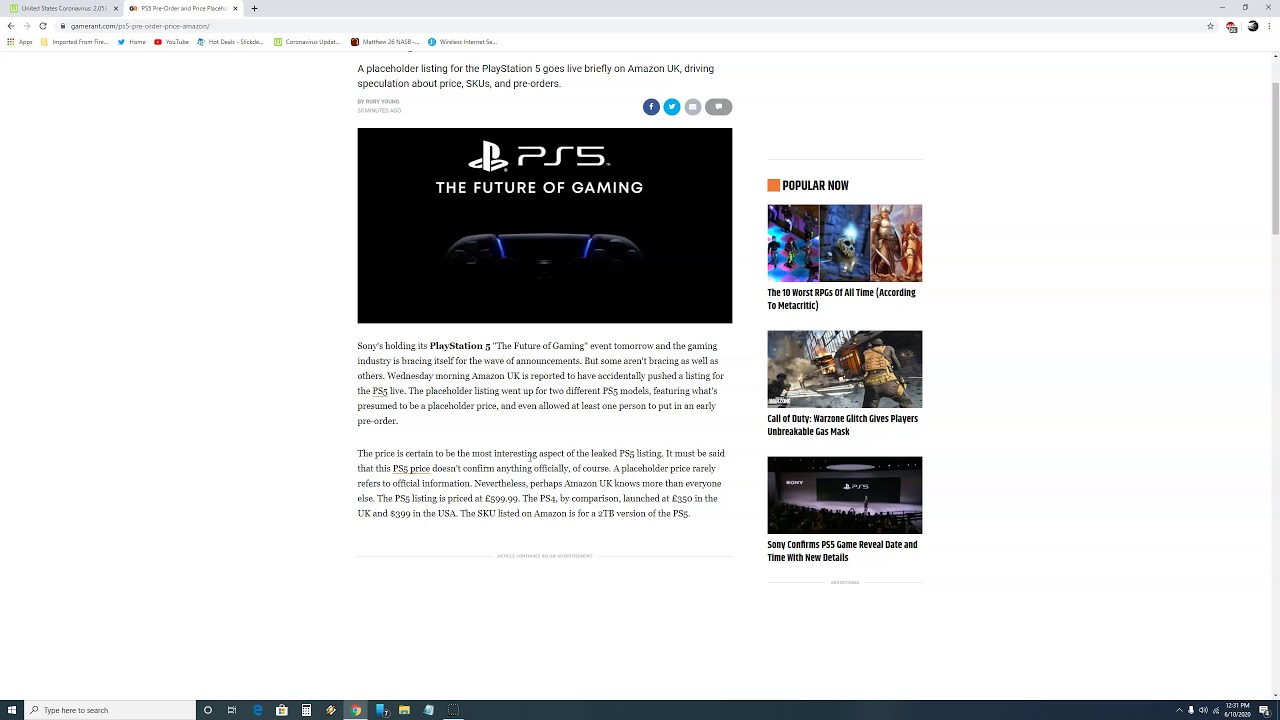The image size is (1280, 720).
Task: Open Apps bookmark shortcut
Action: (x=19, y=42)
